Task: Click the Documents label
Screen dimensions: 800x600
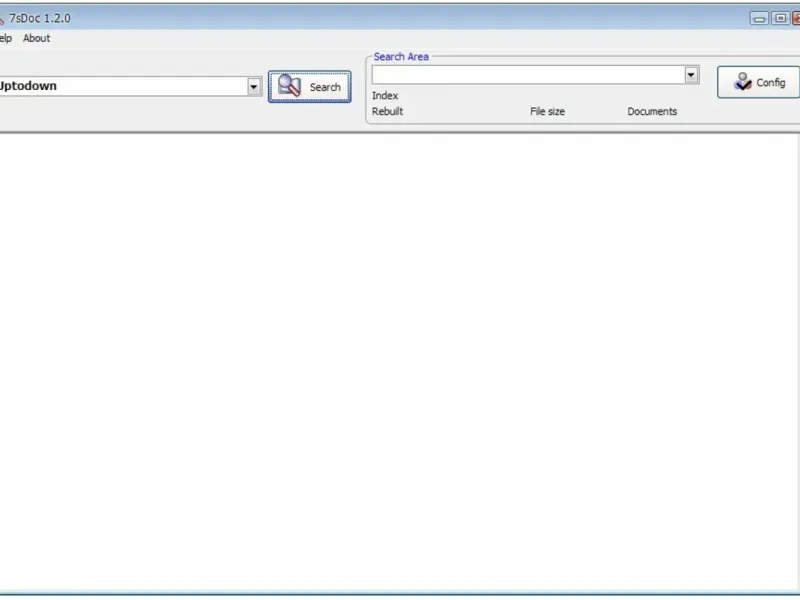Action: (x=652, y=111)
